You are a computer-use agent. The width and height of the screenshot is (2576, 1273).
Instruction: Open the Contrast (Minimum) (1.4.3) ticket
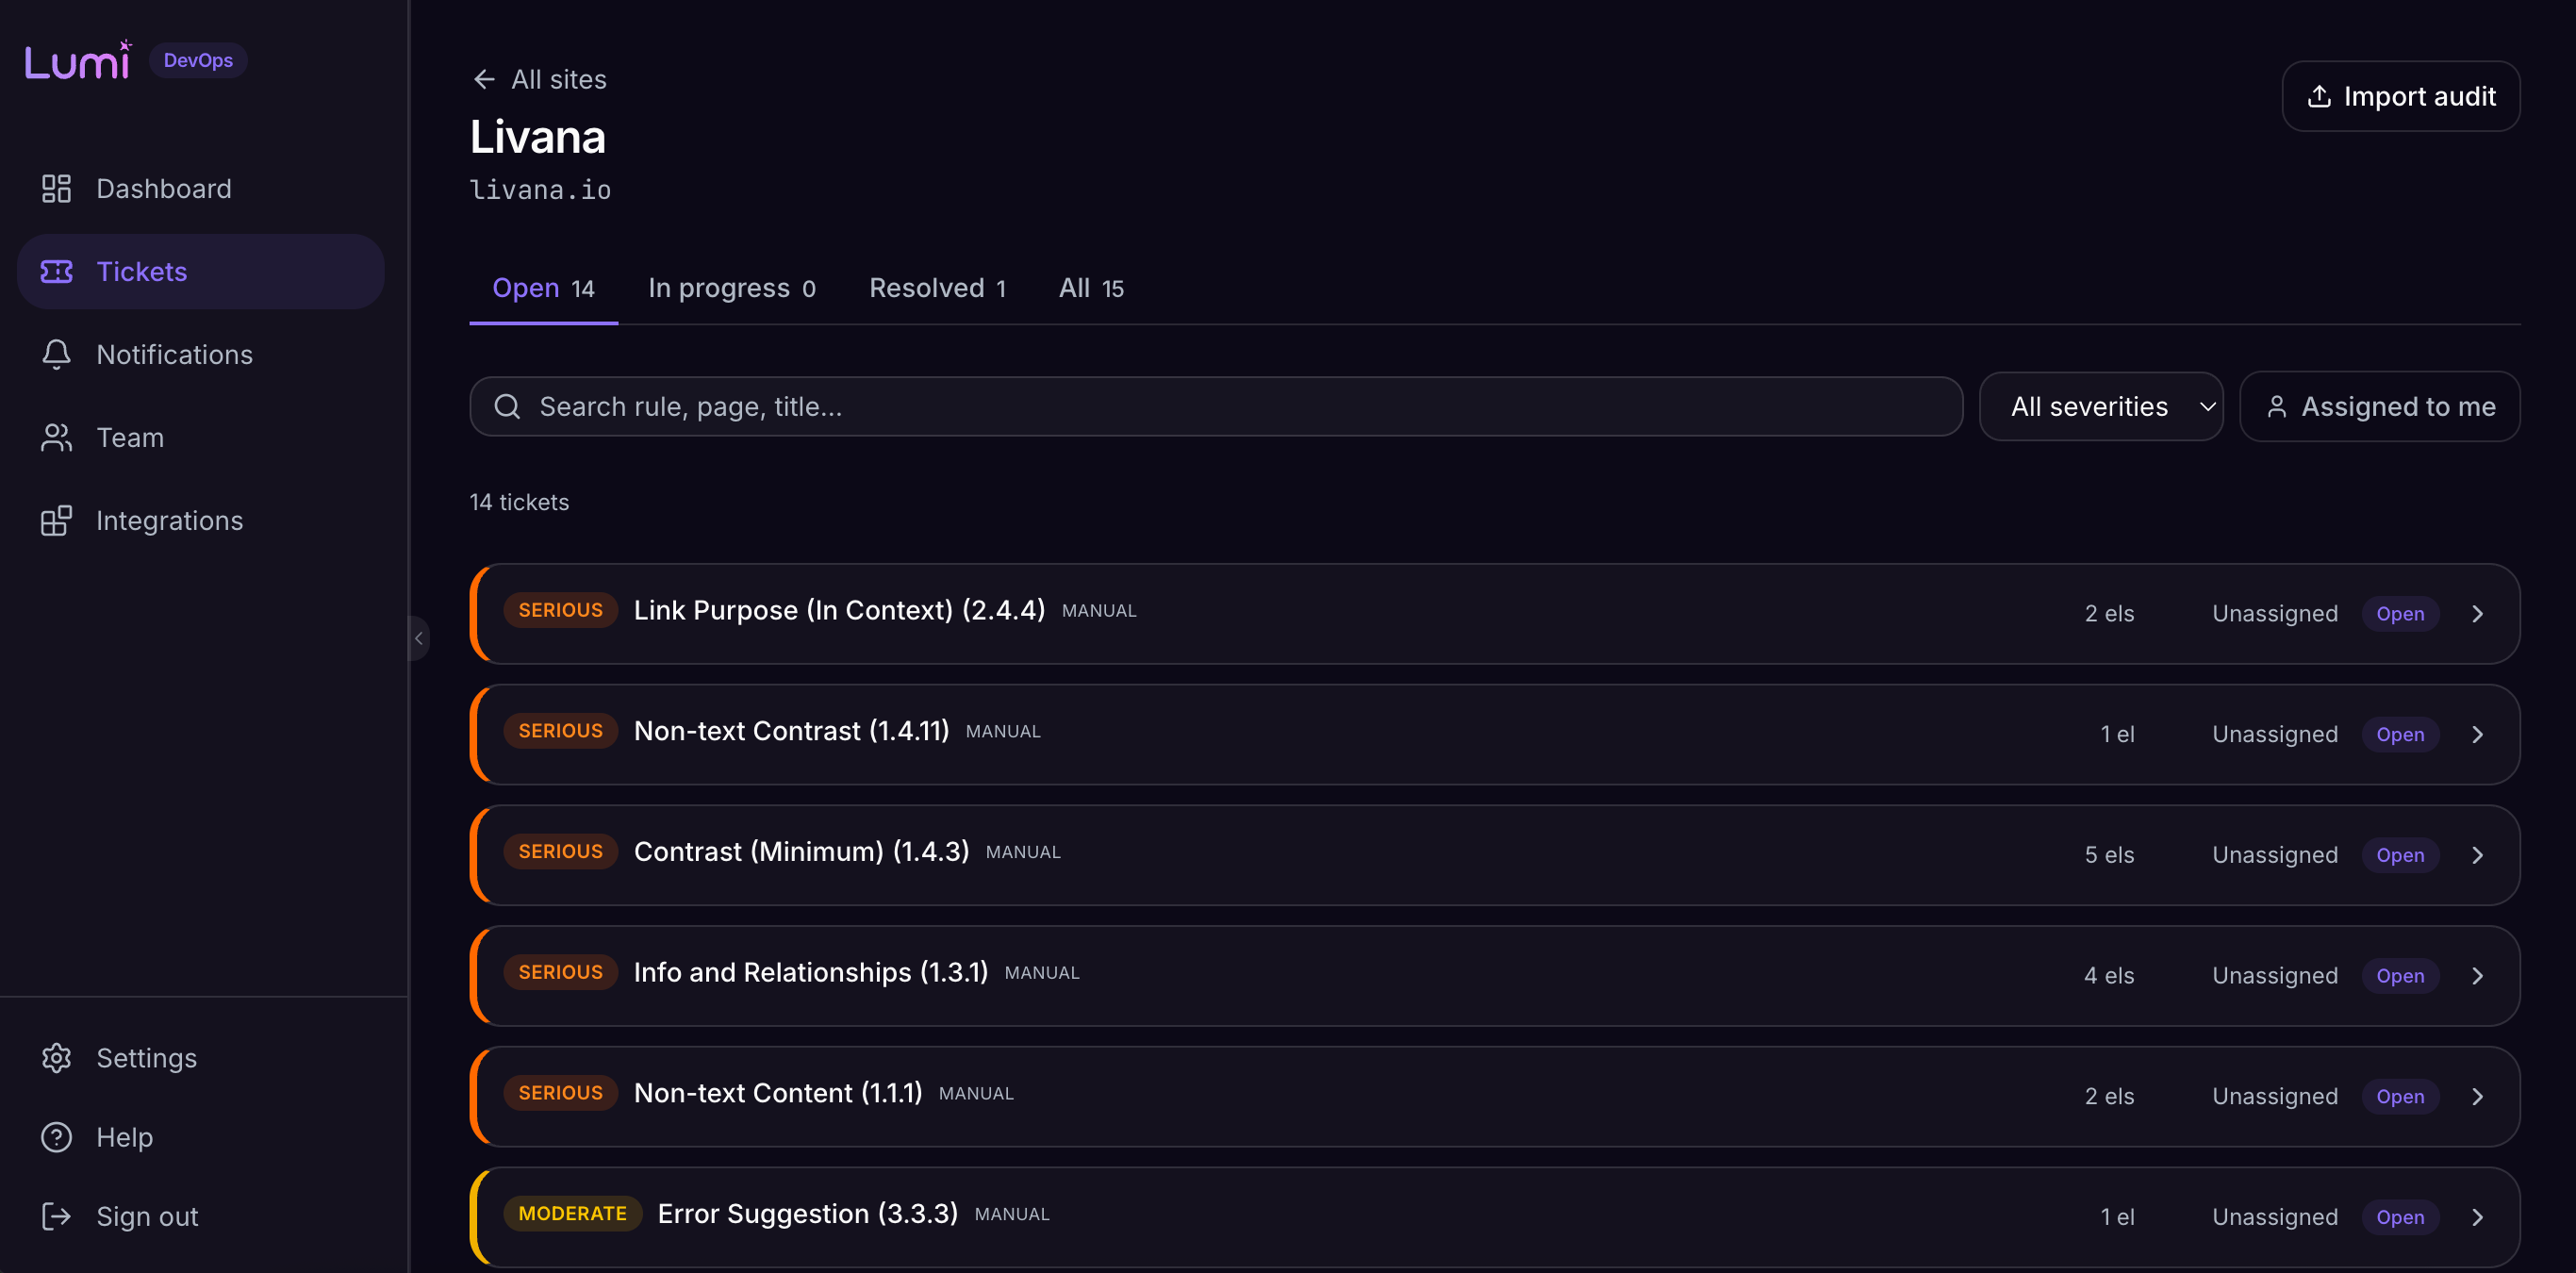coord(1494,855)
